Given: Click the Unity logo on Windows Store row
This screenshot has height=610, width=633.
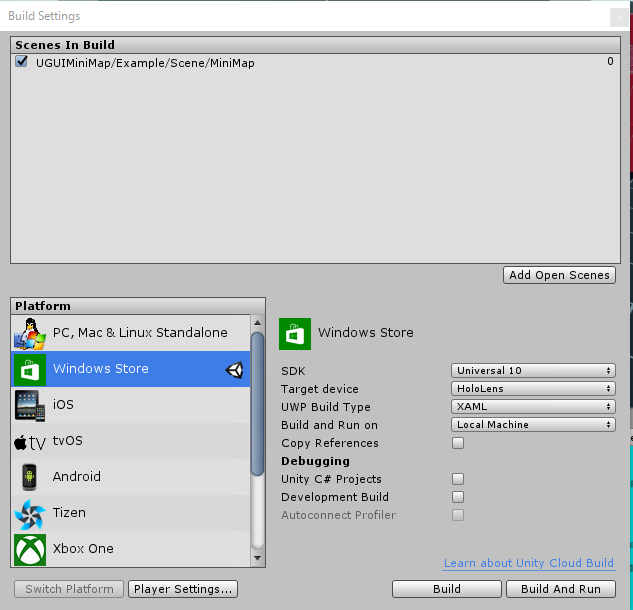Looking at the screenshot, I should pos(235,369).
